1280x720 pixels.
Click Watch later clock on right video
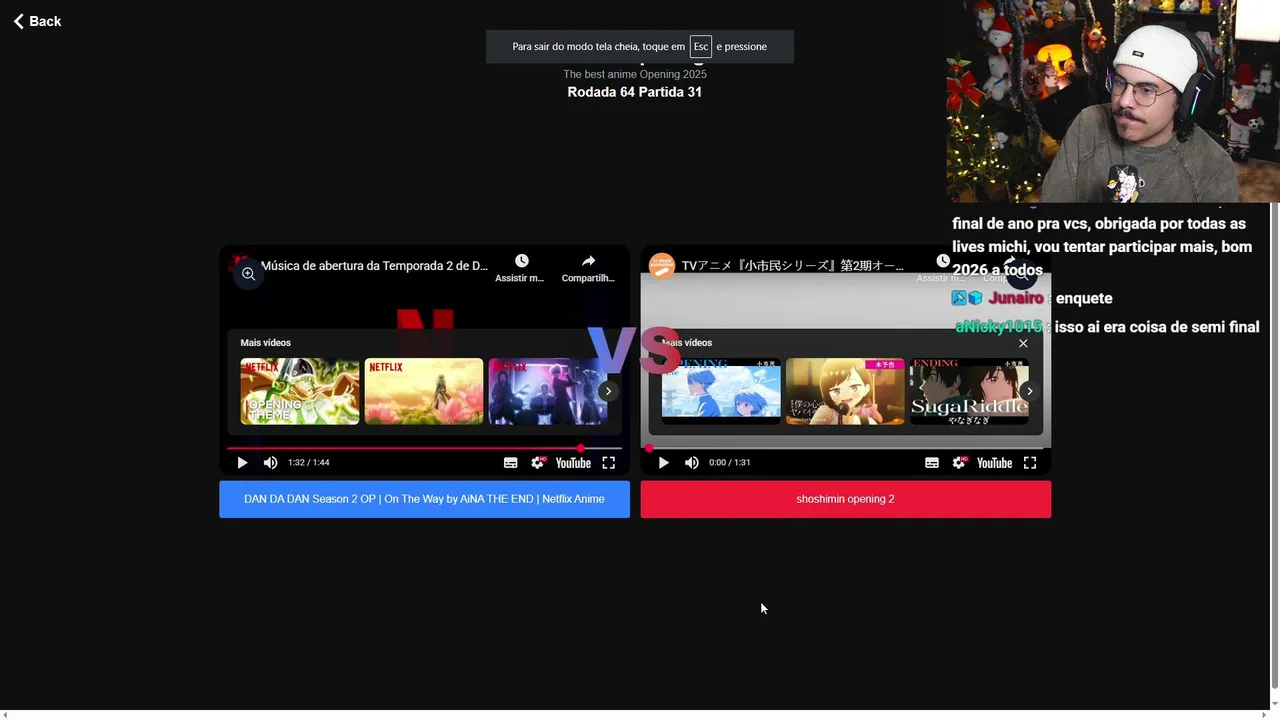(x=942, y=261)
